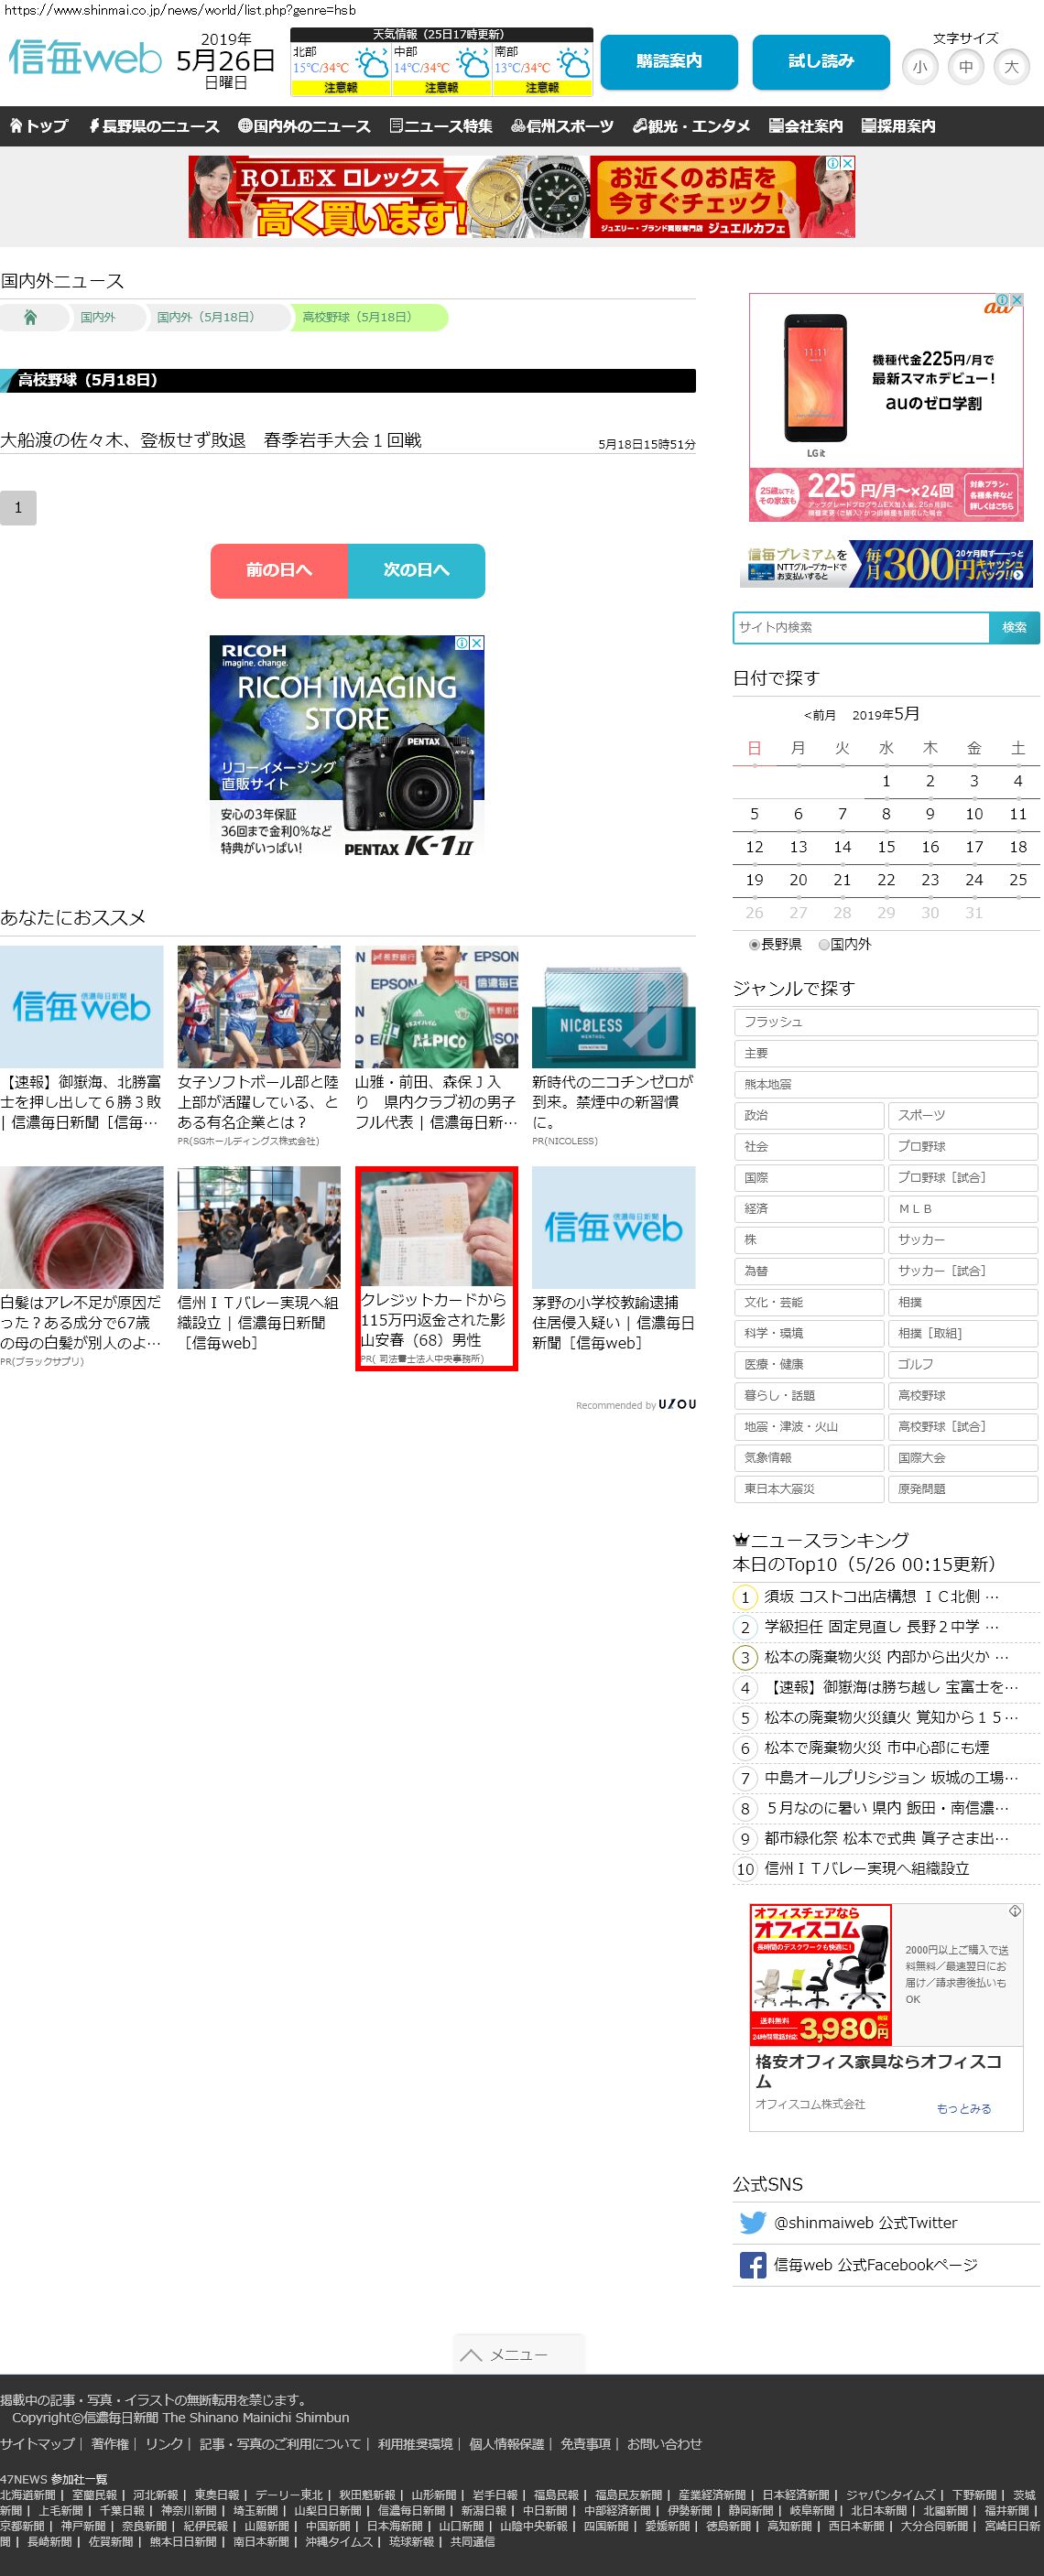
Task: Open 会社案内 menu item
Action: [x=806, y=126]
